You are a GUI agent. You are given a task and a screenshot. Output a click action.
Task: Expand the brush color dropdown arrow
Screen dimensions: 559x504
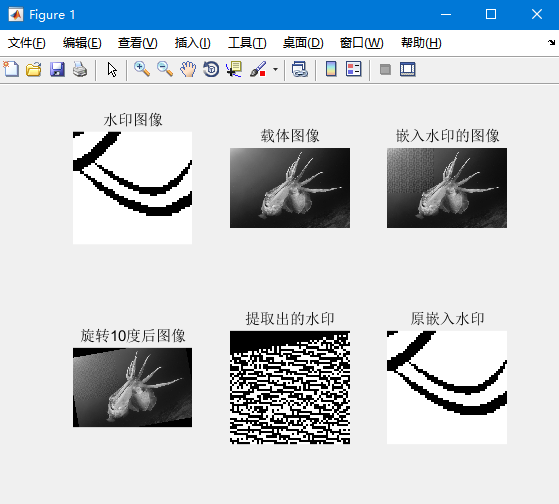coord(275,69)
